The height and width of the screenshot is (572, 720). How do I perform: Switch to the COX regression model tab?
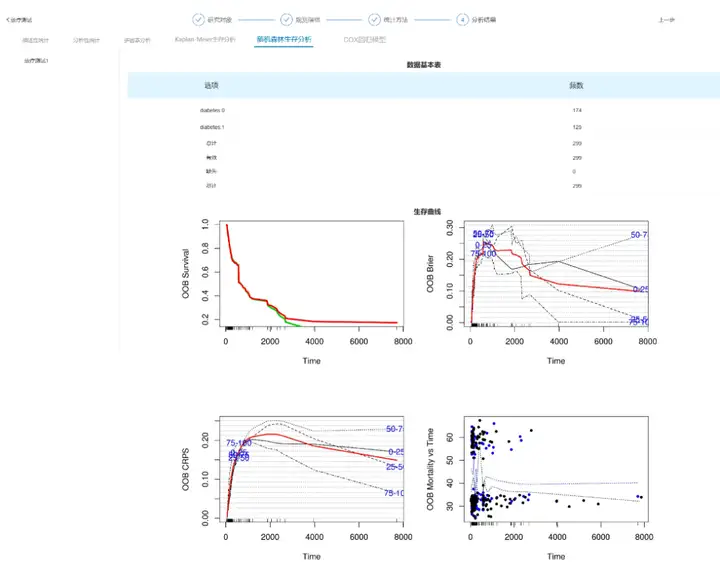coord(365,40)
